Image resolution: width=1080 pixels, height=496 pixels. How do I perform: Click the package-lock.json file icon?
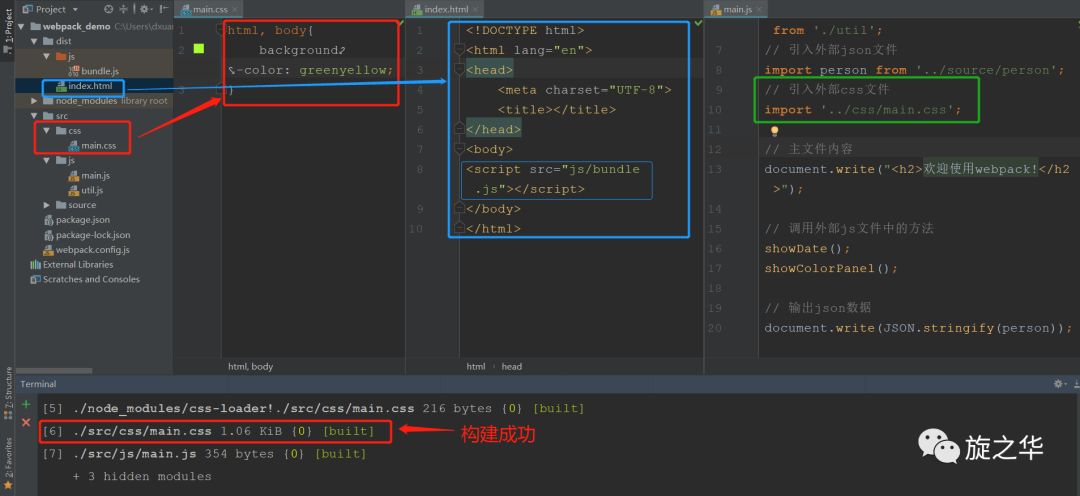click(49, 235)
